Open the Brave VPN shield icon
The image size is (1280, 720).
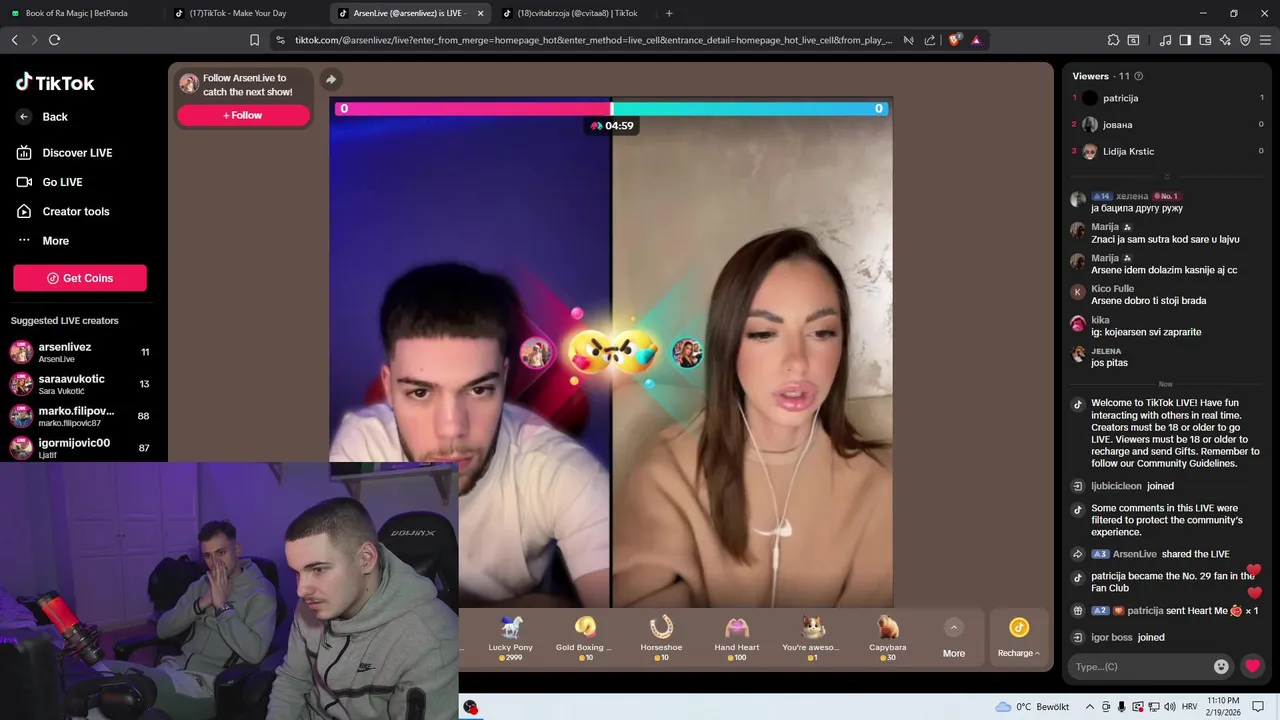pos(1245,40)
